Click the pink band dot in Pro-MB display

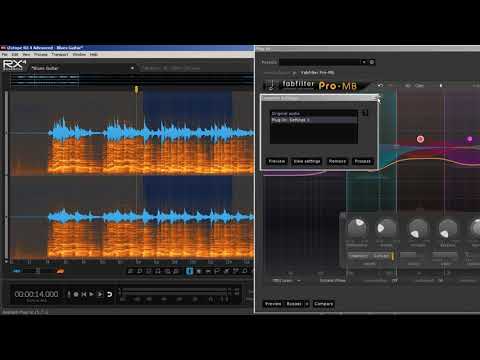point(420,139)
